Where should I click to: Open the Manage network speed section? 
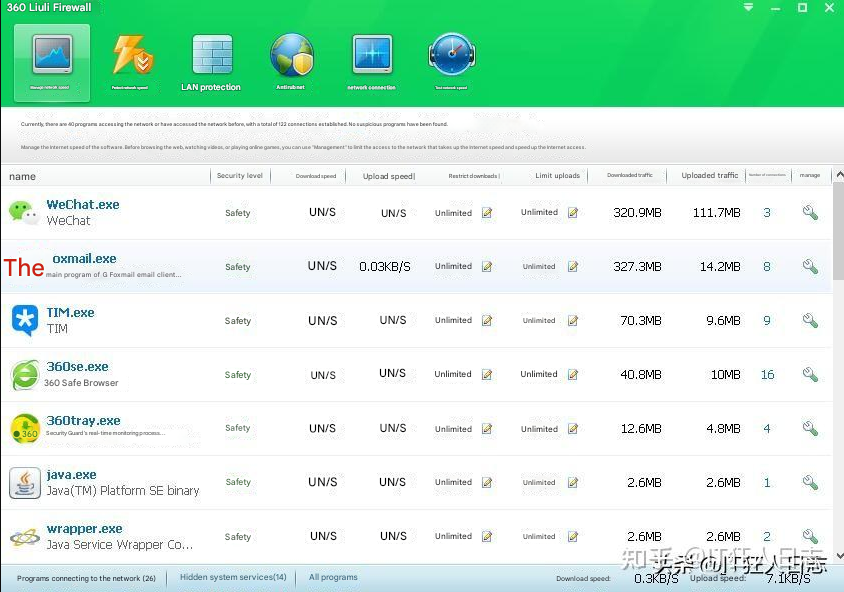(x=52, y=62)
